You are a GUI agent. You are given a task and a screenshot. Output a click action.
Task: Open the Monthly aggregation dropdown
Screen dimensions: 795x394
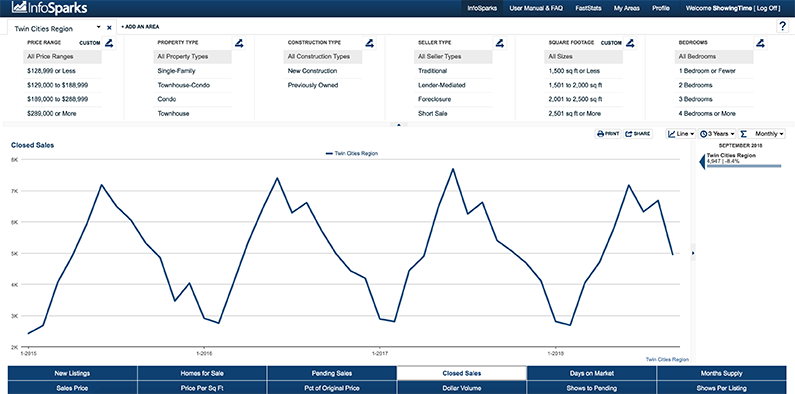[x=762, y=134]
